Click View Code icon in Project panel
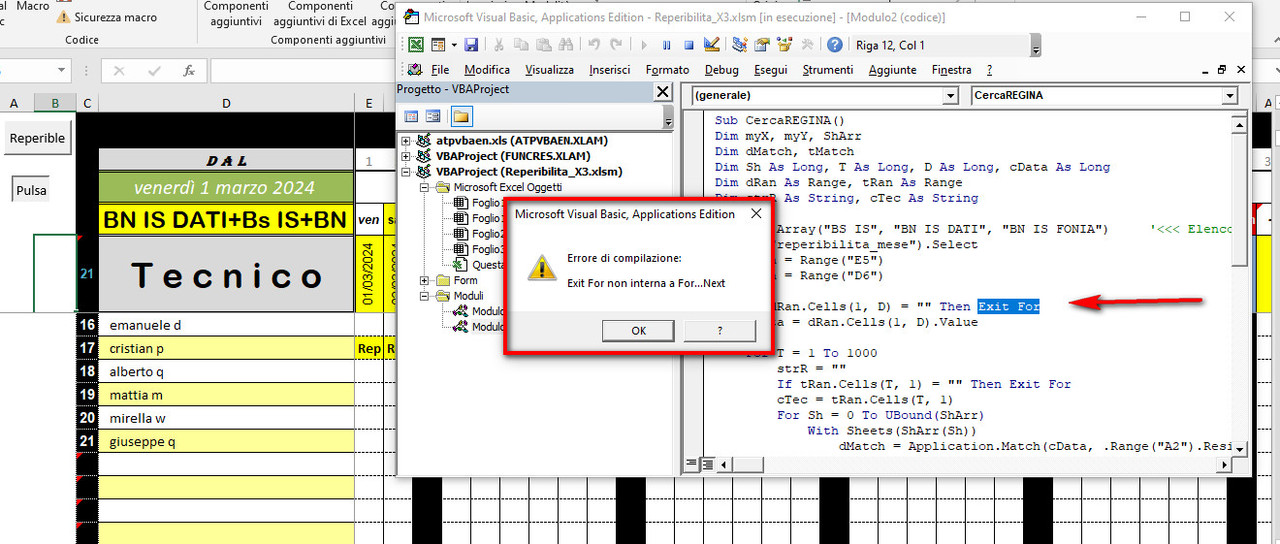Screen dimensions: 1280x544 click(x=411, y=116)
